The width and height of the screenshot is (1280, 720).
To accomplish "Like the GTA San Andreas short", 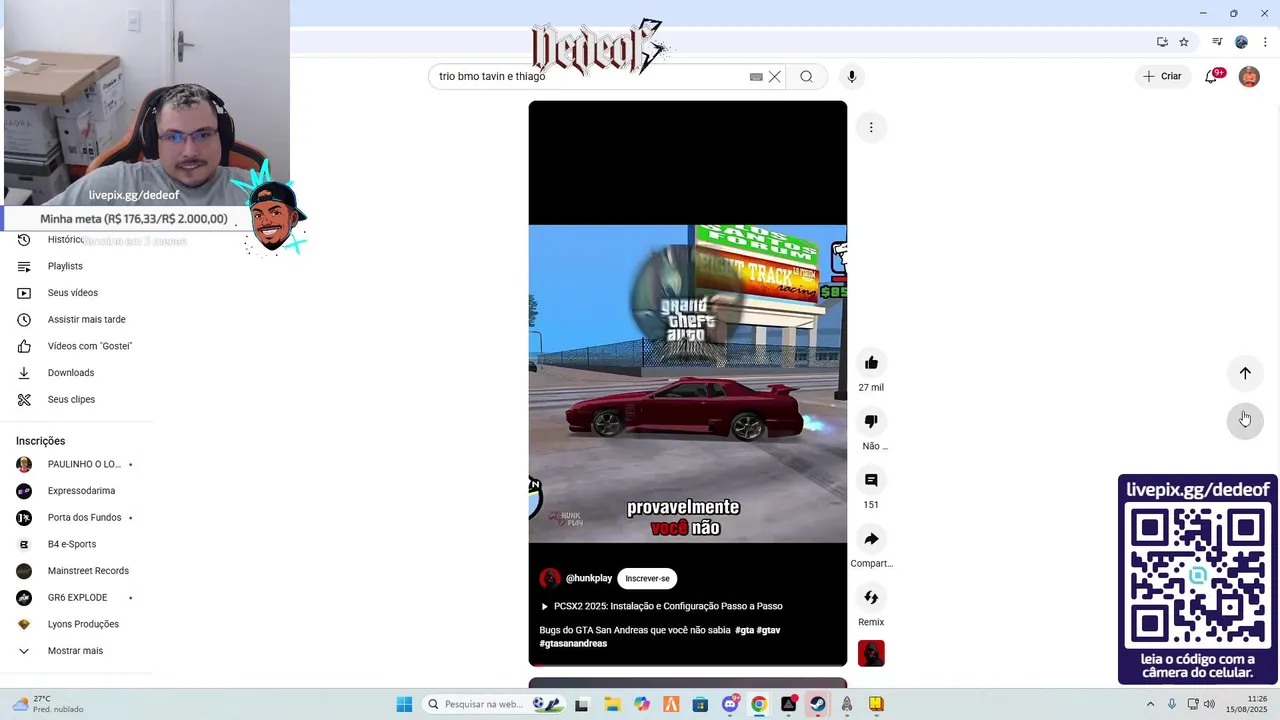I will pos(871,363).
